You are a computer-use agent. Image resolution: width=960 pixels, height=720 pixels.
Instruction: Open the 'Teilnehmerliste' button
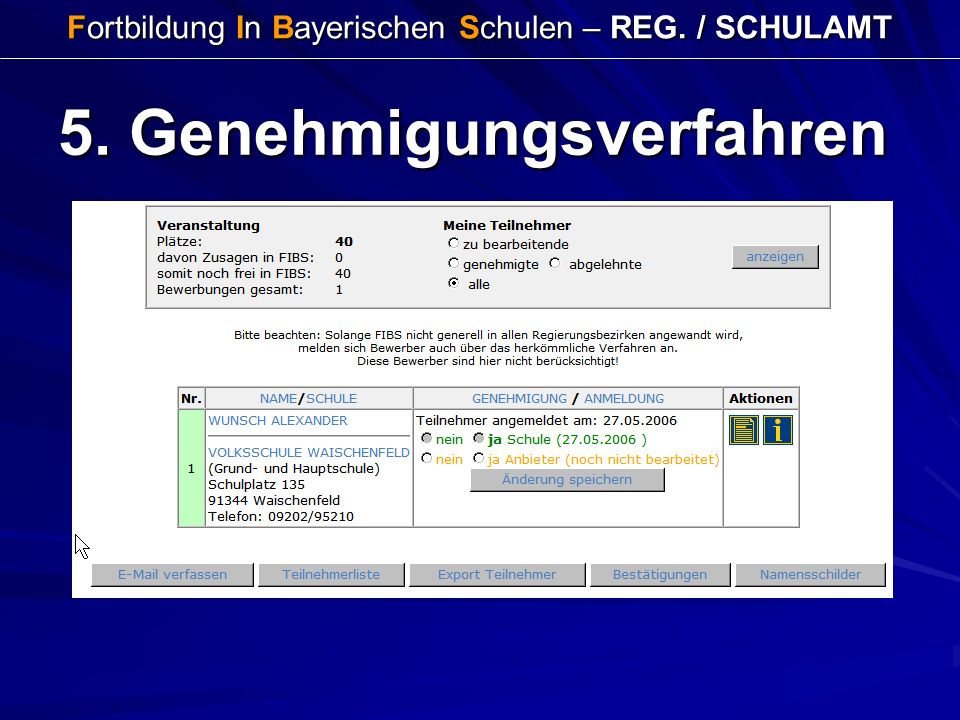[x=331, y=575]
